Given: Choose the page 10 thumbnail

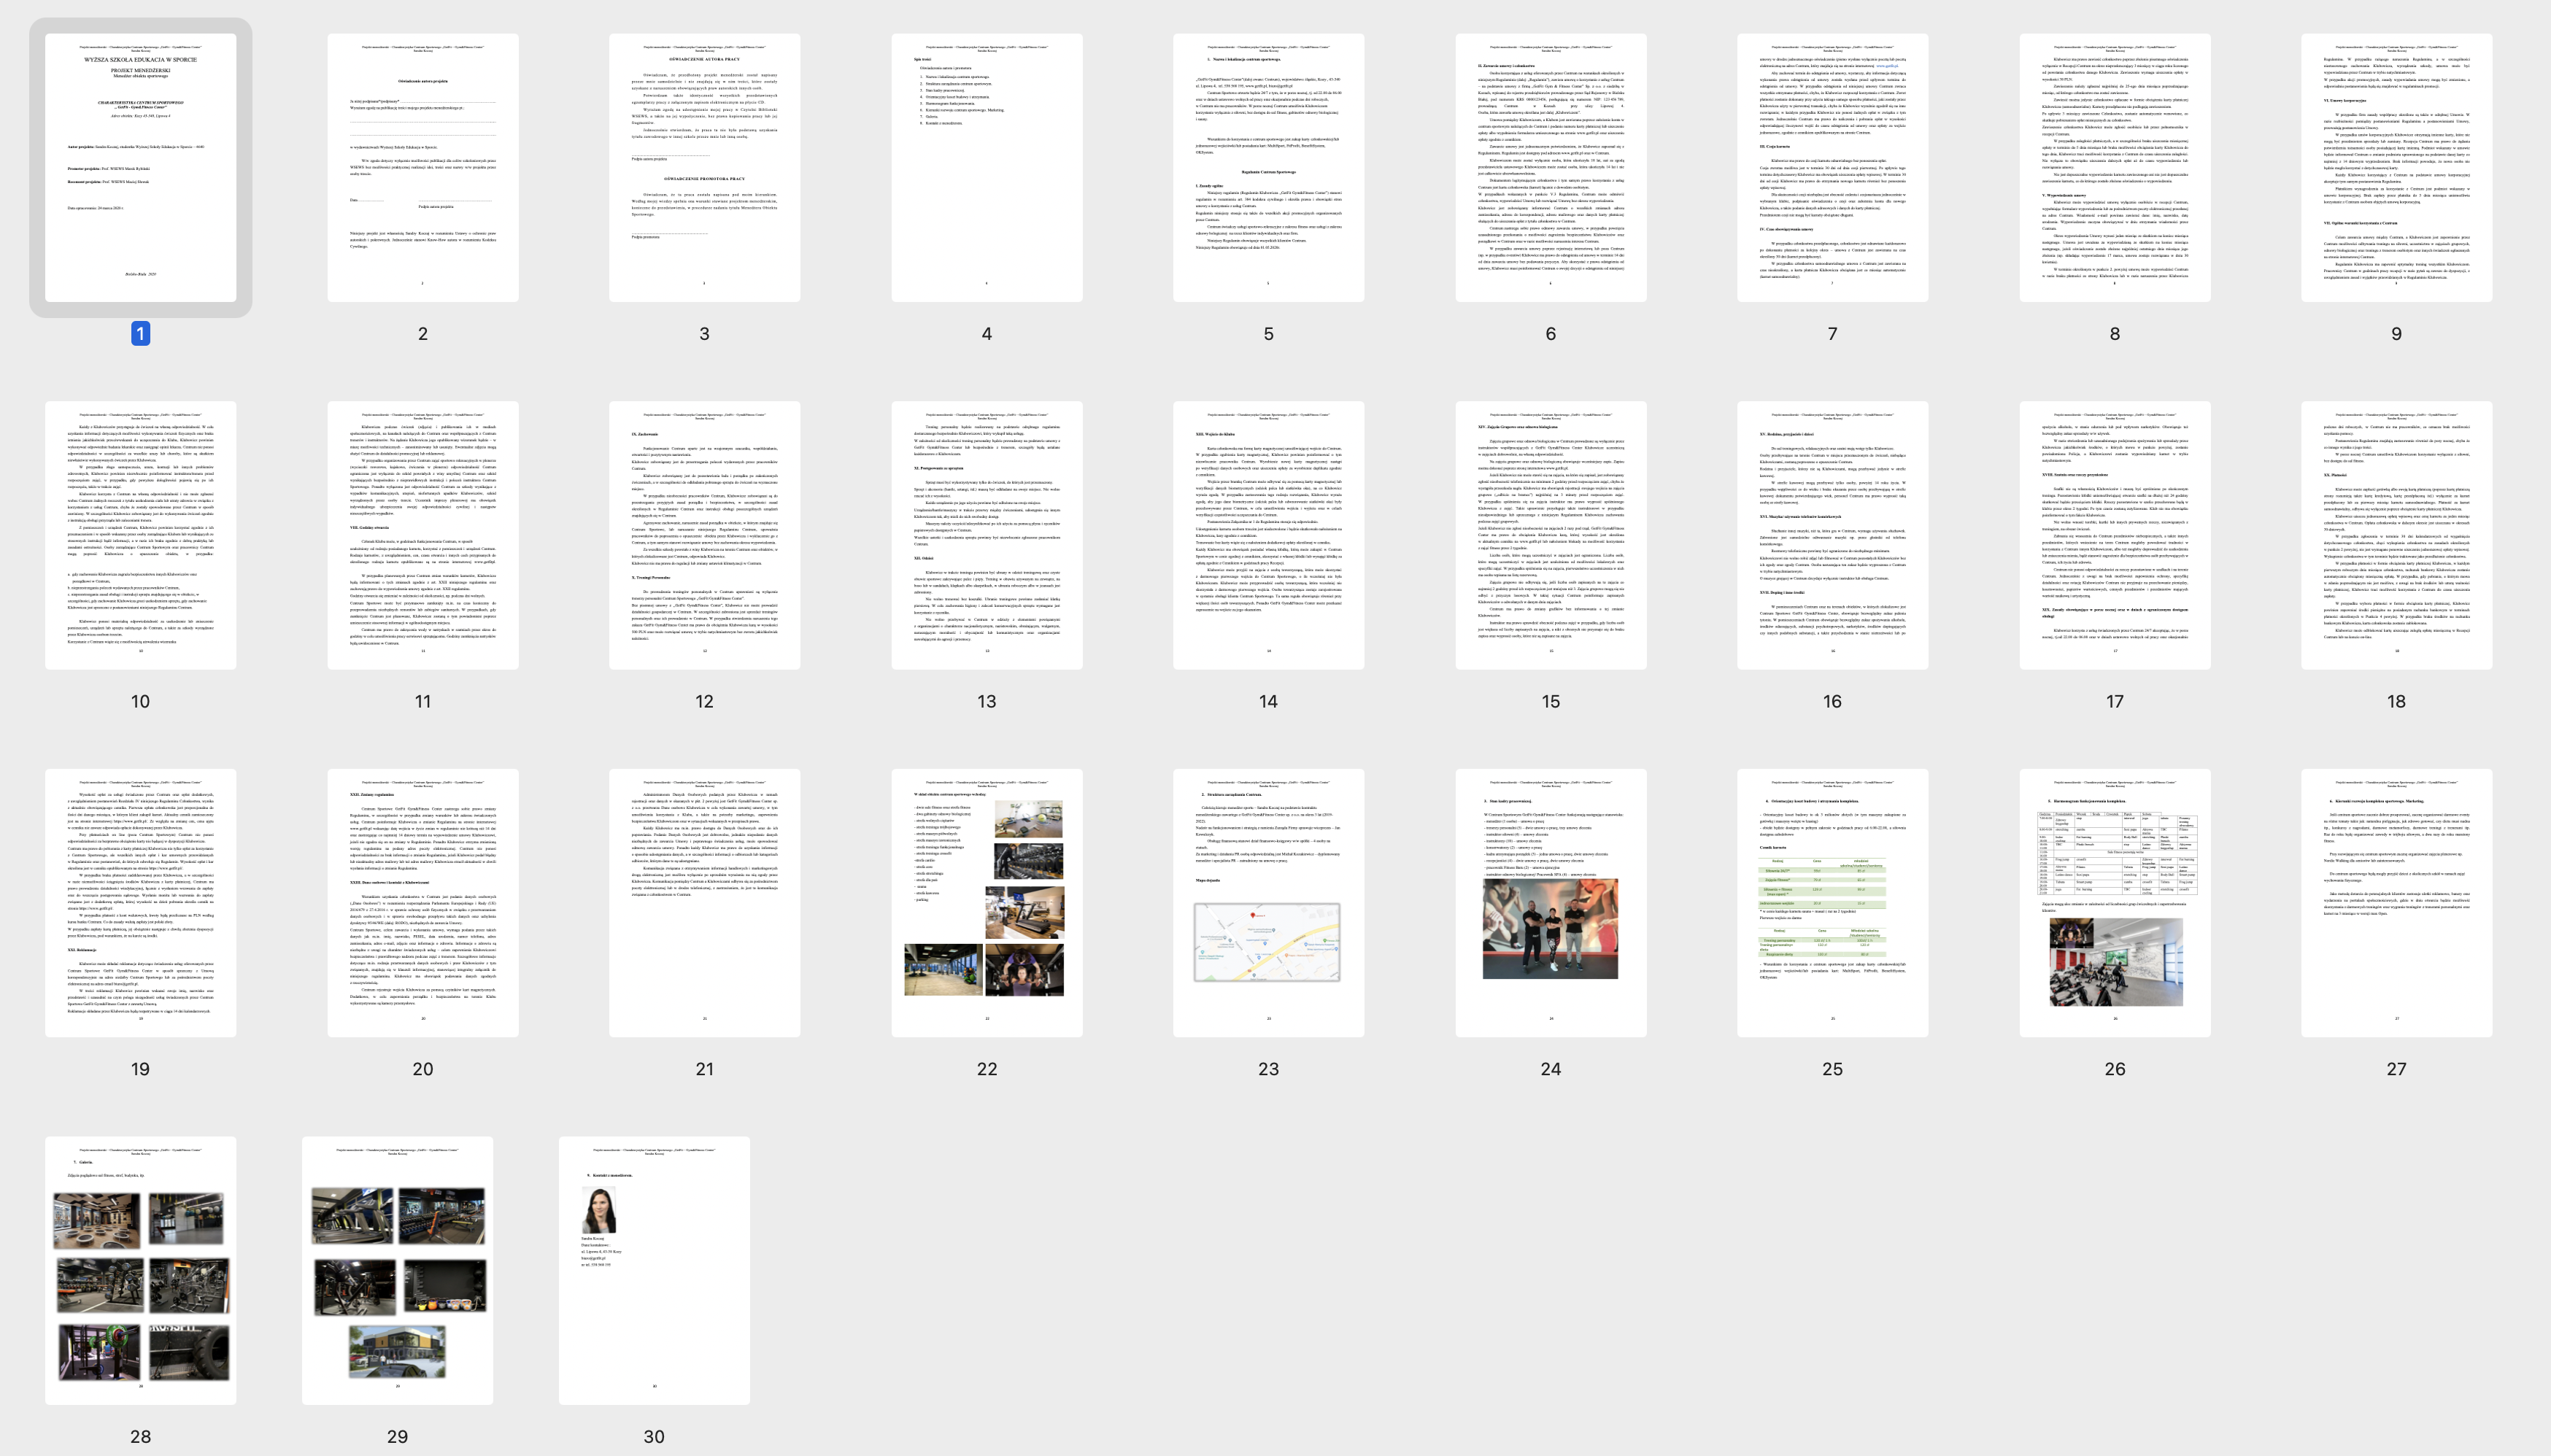Looking at the screenshot, I should click(x=140, y=535).
